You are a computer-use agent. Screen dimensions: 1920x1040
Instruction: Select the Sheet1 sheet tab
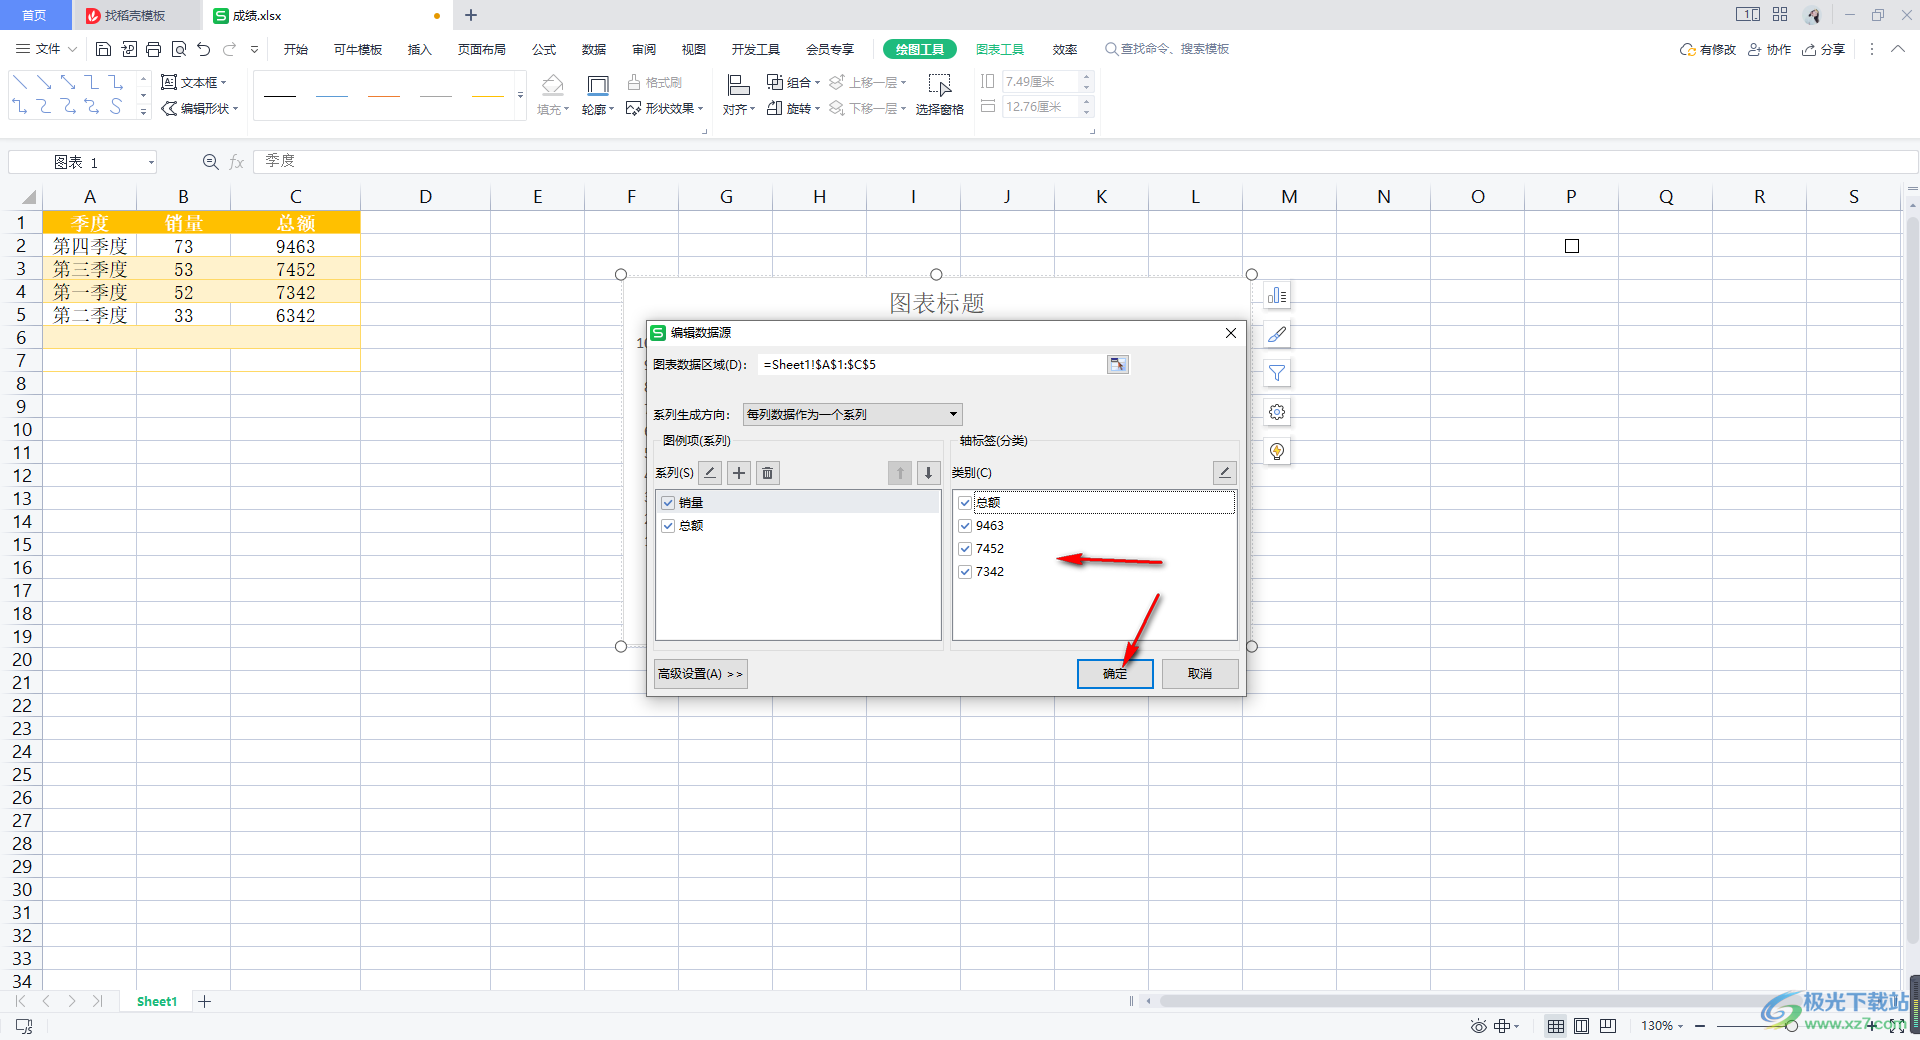click(x=157, y=1001)
